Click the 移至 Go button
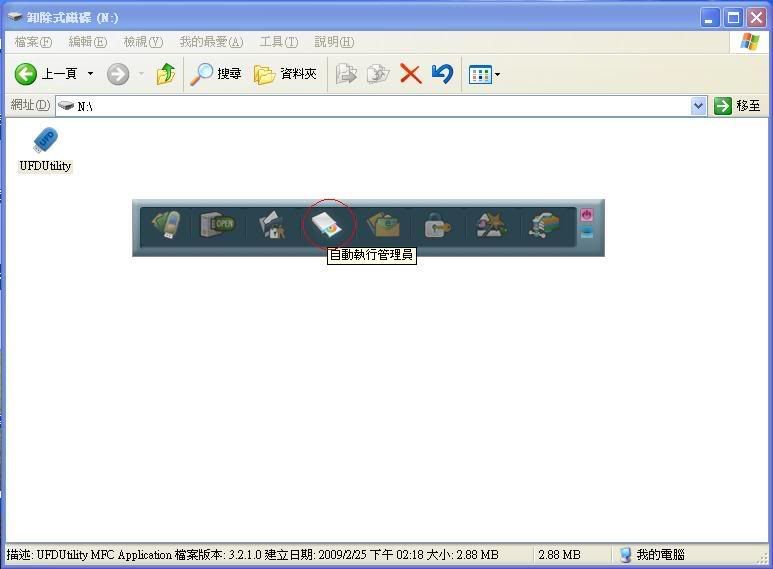Screen dimensions: 773x569 [x=738, y=106]
